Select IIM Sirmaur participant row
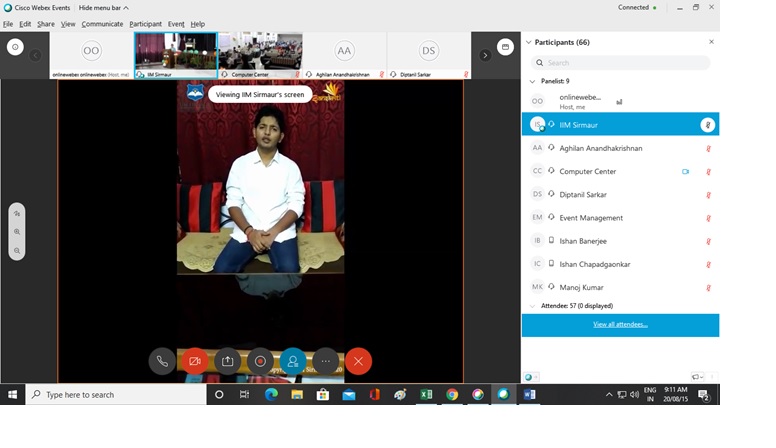 point(621,124)
